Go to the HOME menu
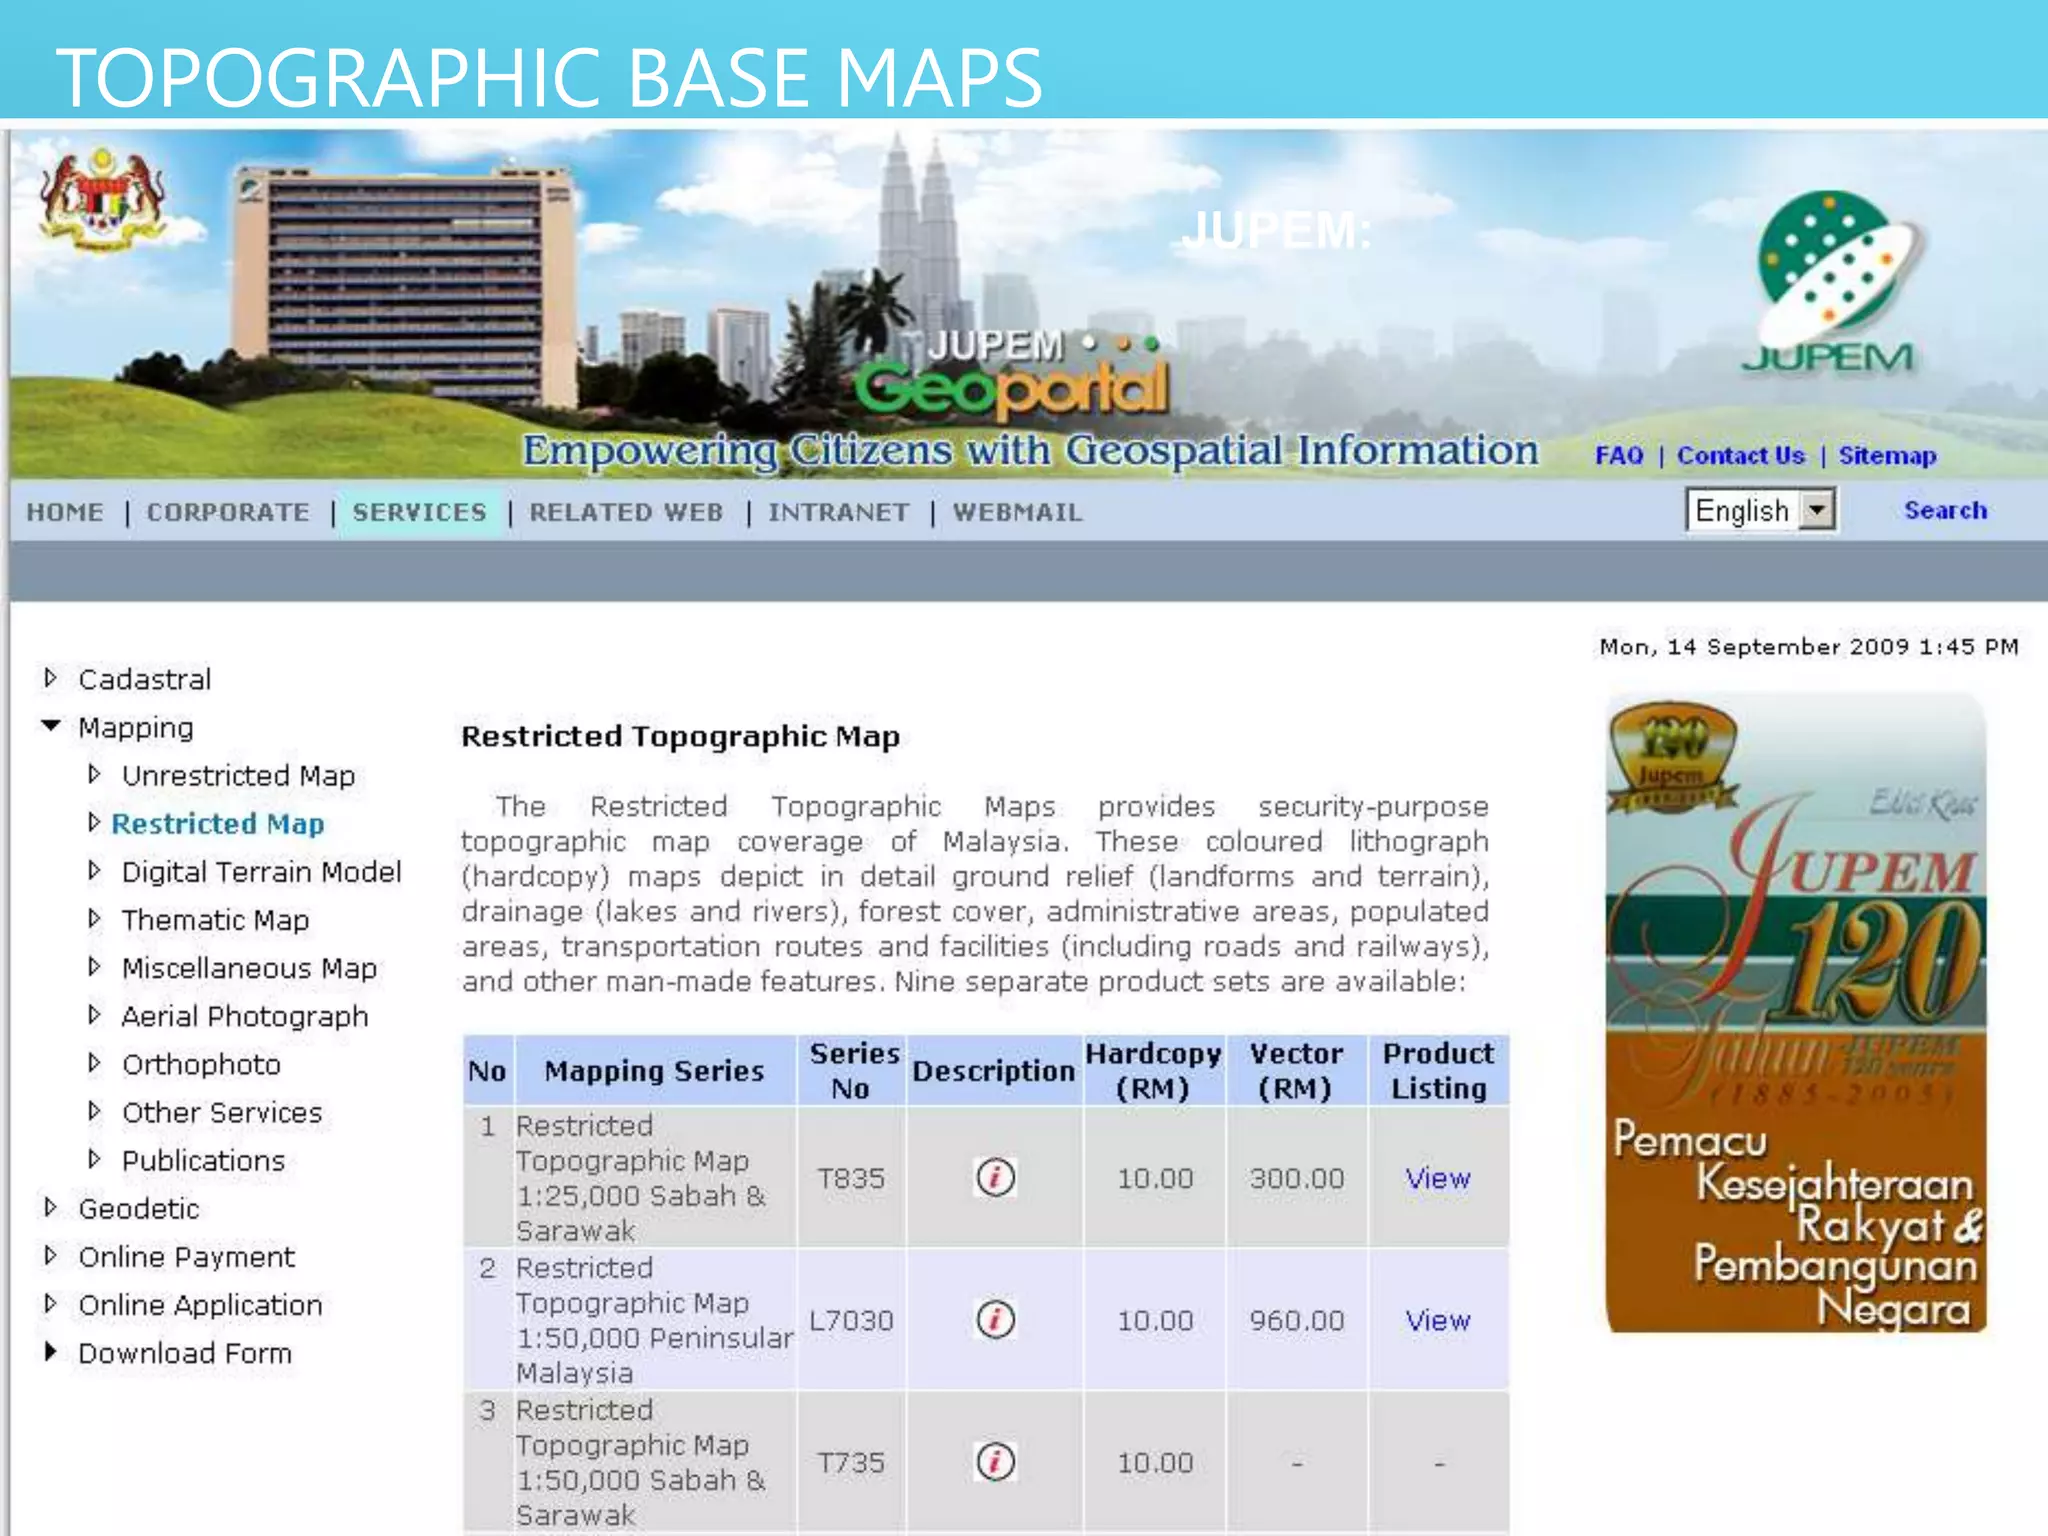The image size is (2048, 1536). 65,512
